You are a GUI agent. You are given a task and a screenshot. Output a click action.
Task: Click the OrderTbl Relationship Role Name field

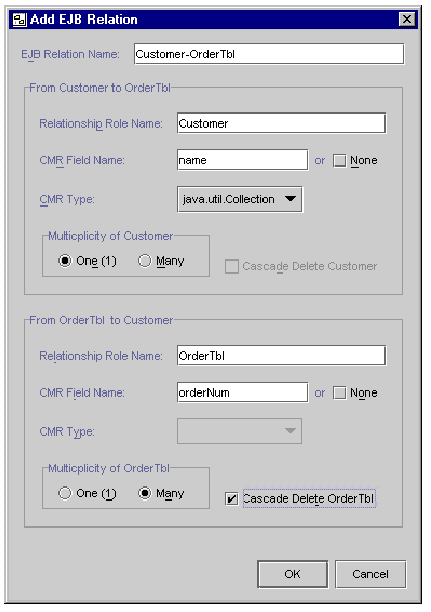(281, 356)
